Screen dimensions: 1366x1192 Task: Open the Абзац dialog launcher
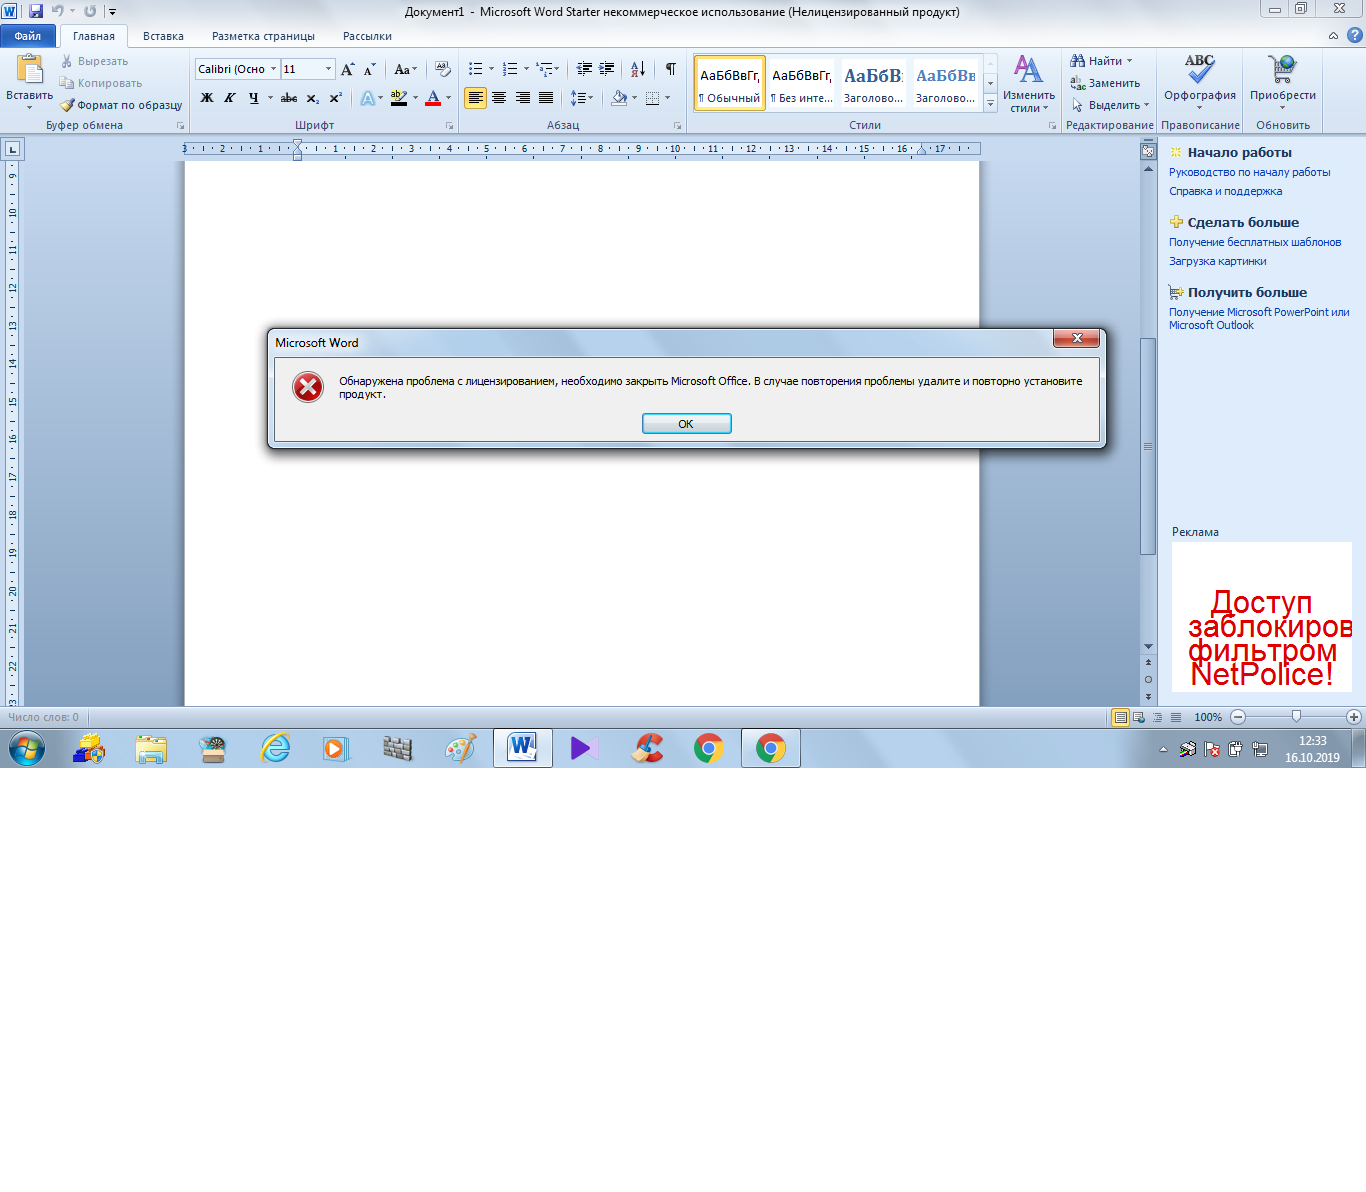coord(678,126)
